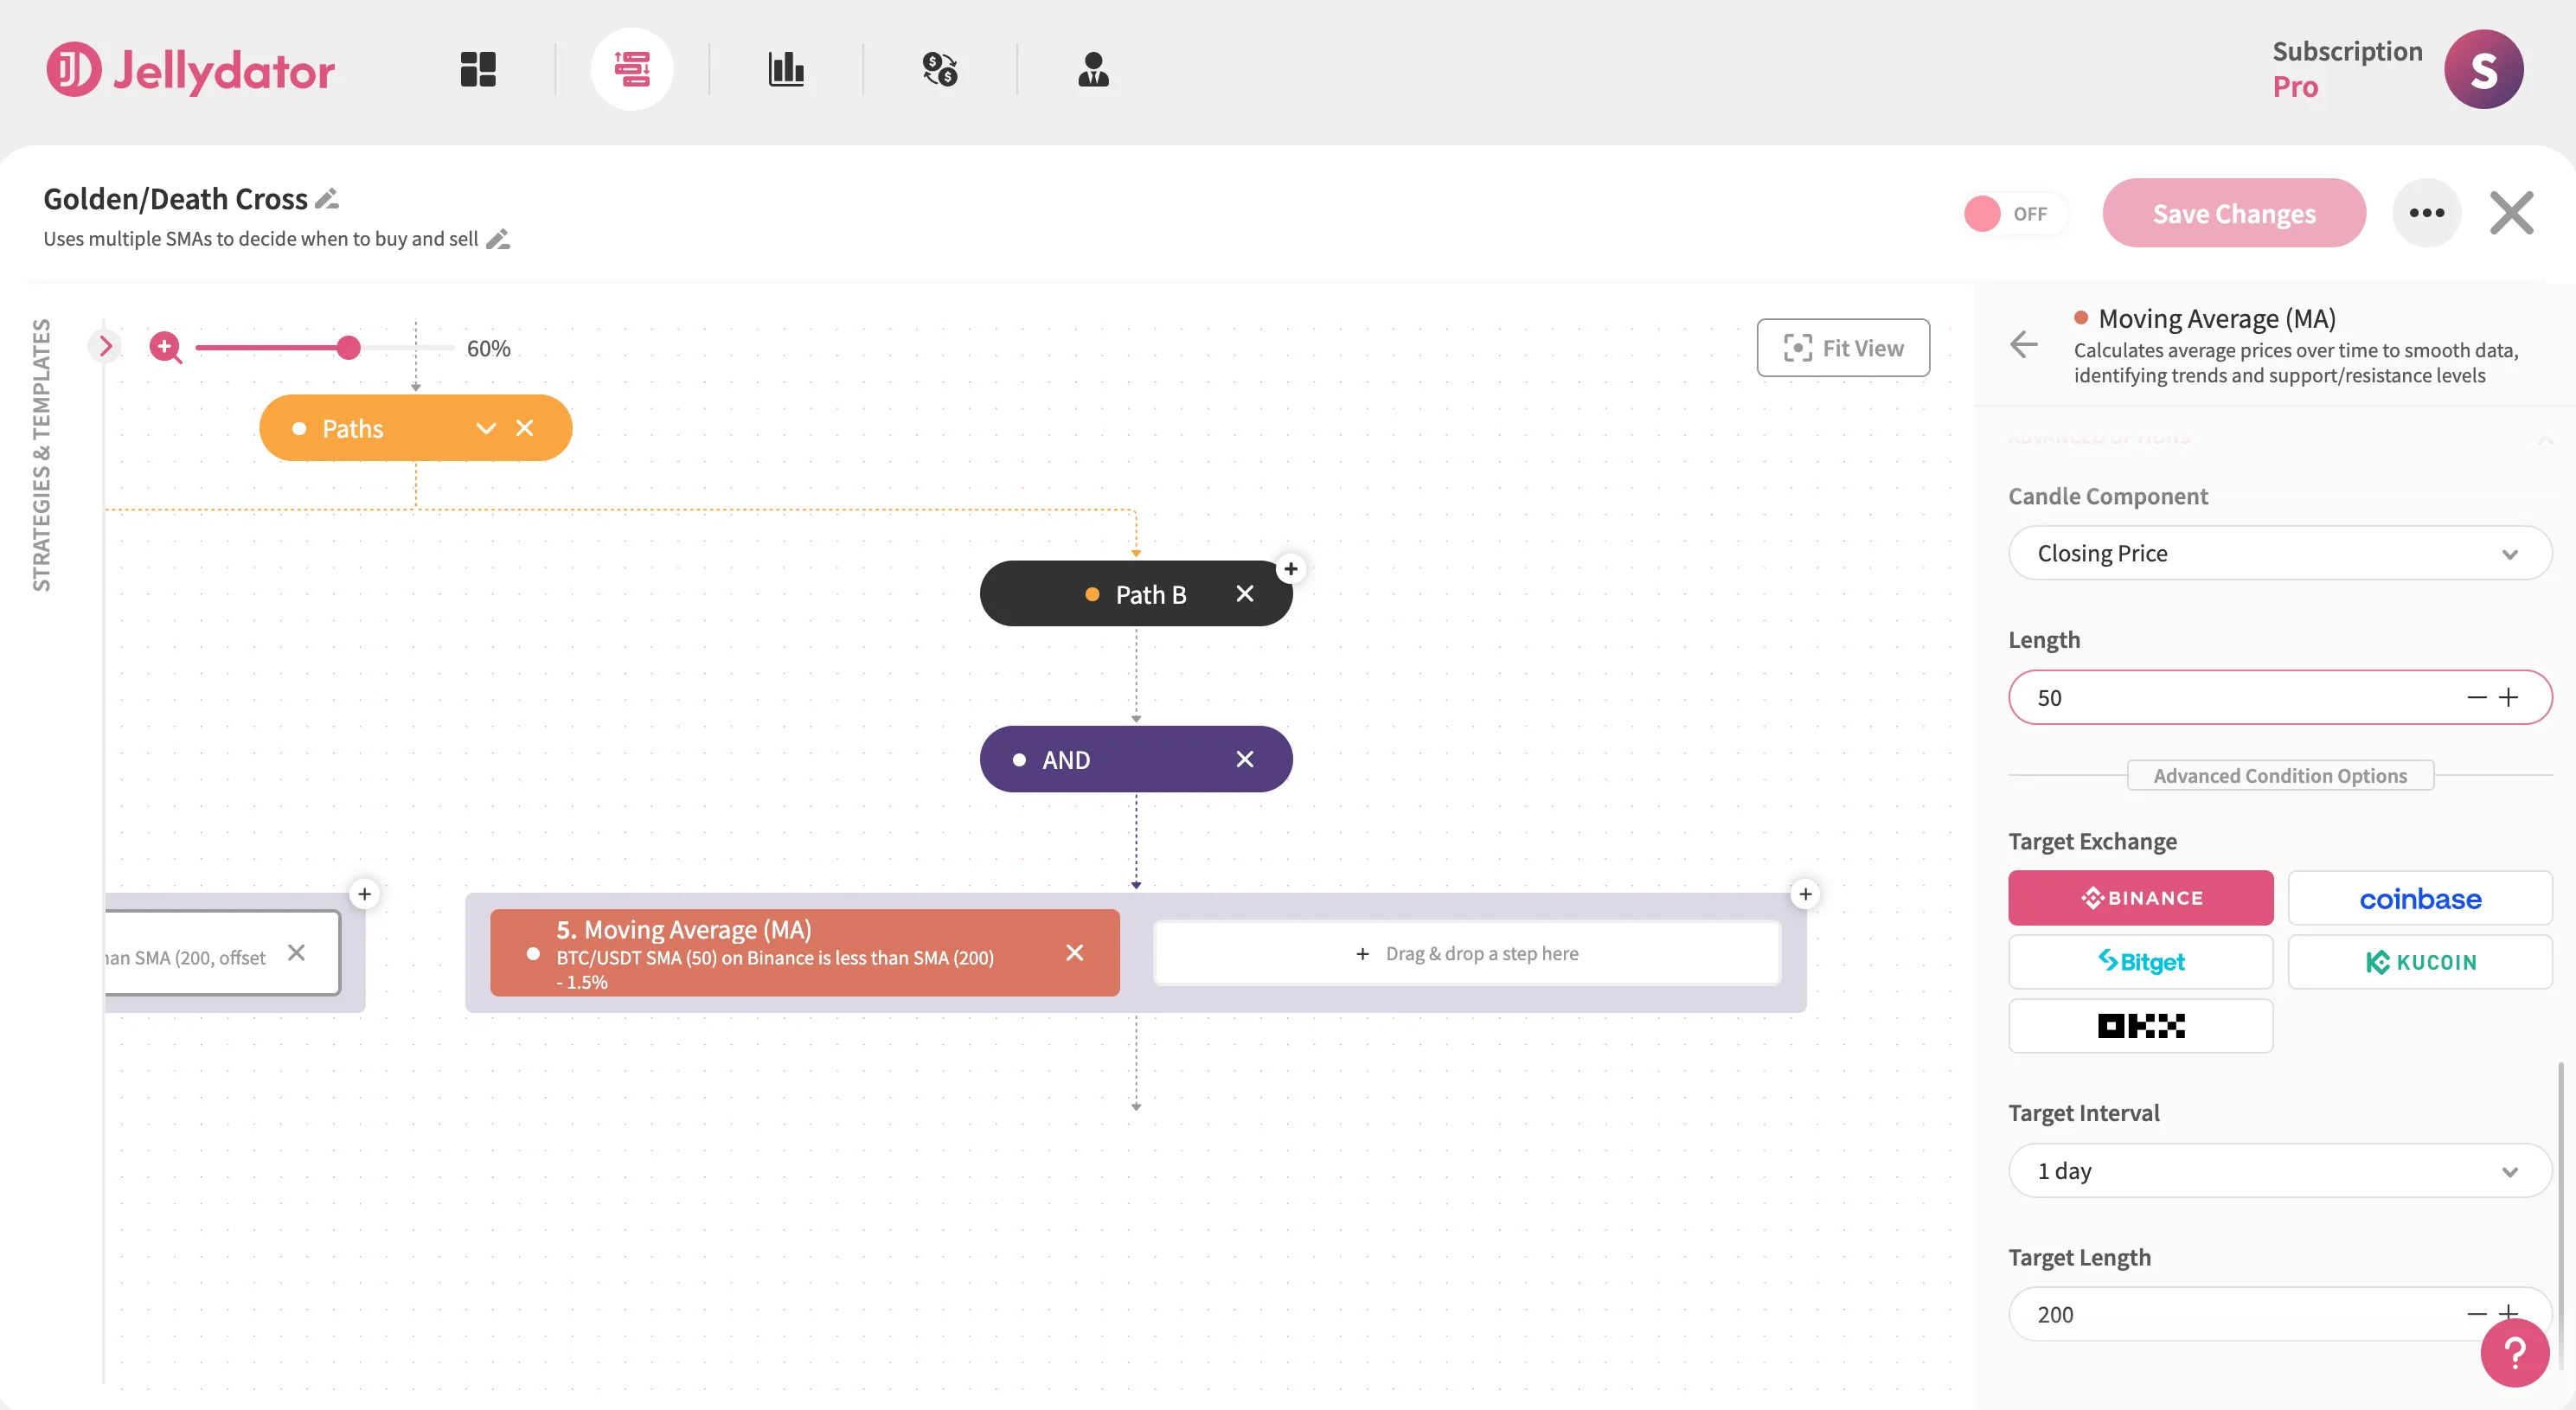Viewport: 2576px width, 1410px height.
Task: Open the Candle Component dropdown
Action: pos(2280,553)
